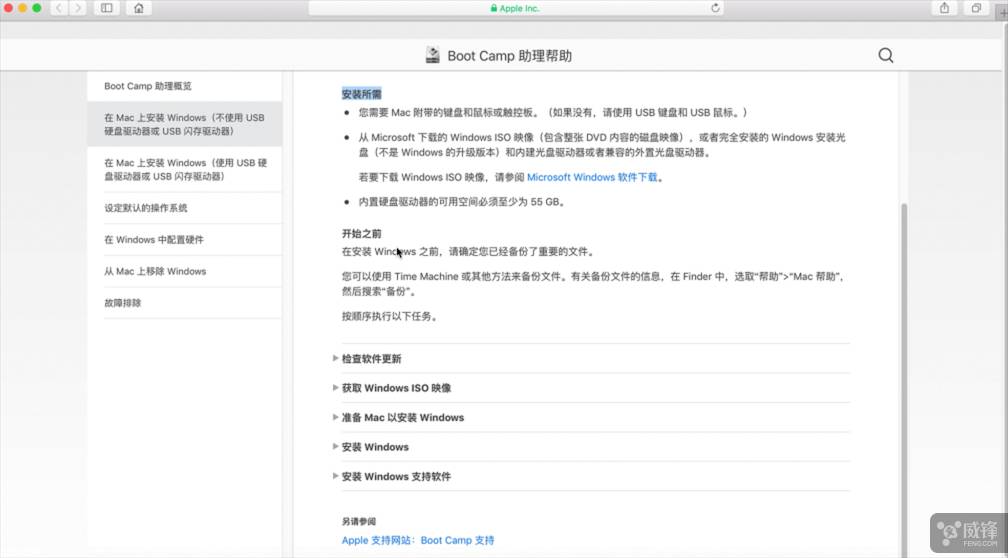Image resolution: width=1008 pixels, height=558 pixels.
Task: Select 在 Mac 上安装 Windows（不使用 USB） sidebar item
Action: coord(184,124)
